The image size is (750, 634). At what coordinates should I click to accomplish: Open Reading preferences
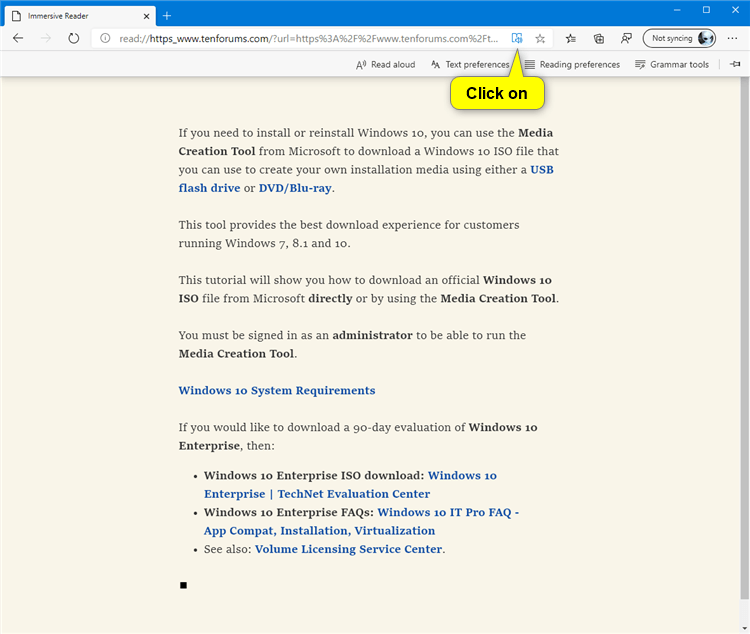point(572,65)
